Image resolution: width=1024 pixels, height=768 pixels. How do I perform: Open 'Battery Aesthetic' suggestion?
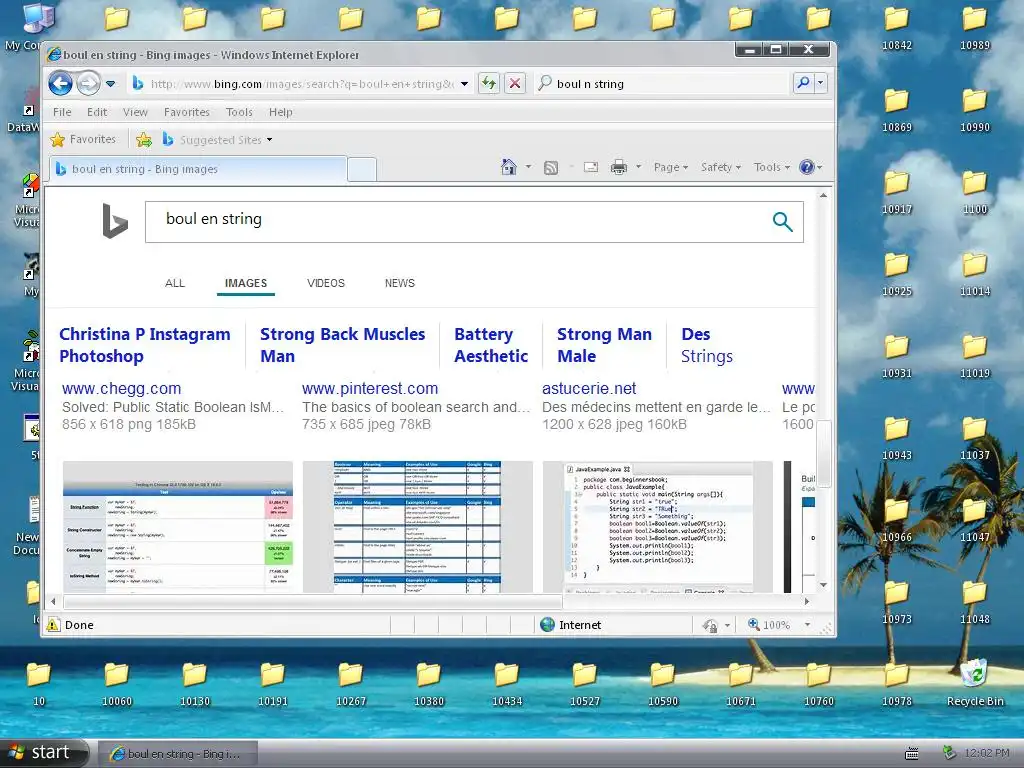pos(491,345)
